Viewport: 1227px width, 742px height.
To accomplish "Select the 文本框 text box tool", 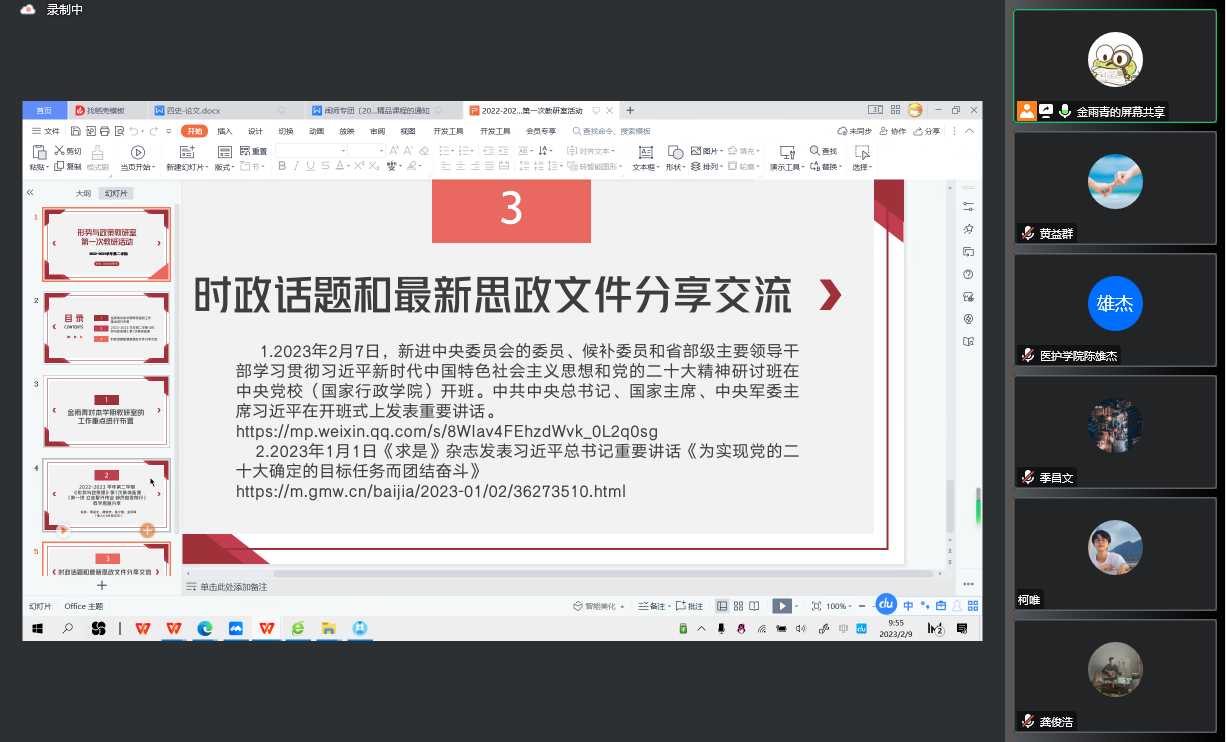I will (645, 152).
